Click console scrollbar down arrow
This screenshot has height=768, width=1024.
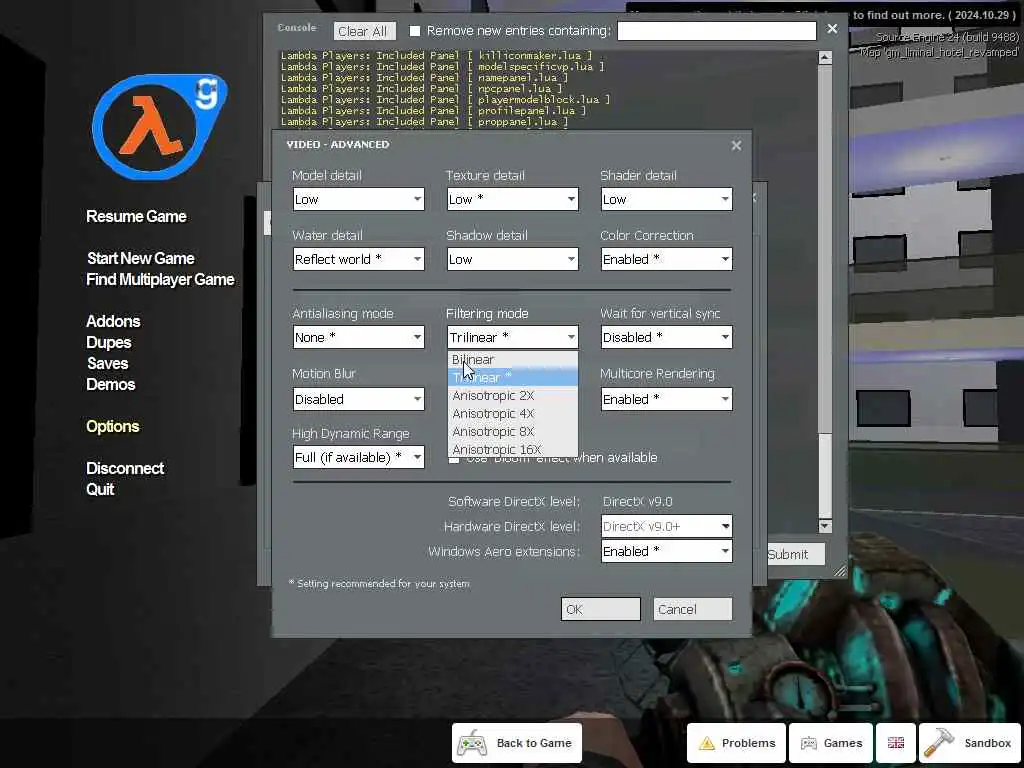point(825,526)
